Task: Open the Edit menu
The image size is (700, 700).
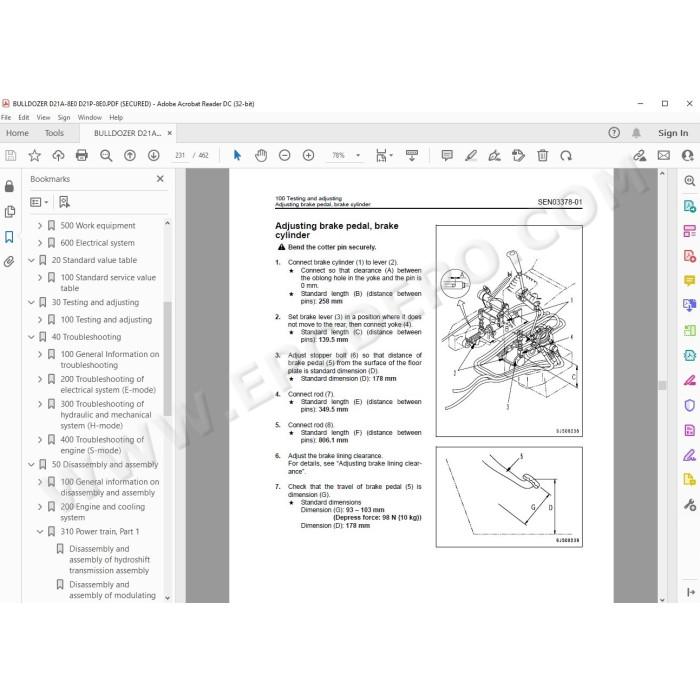Action: (24, 117)
